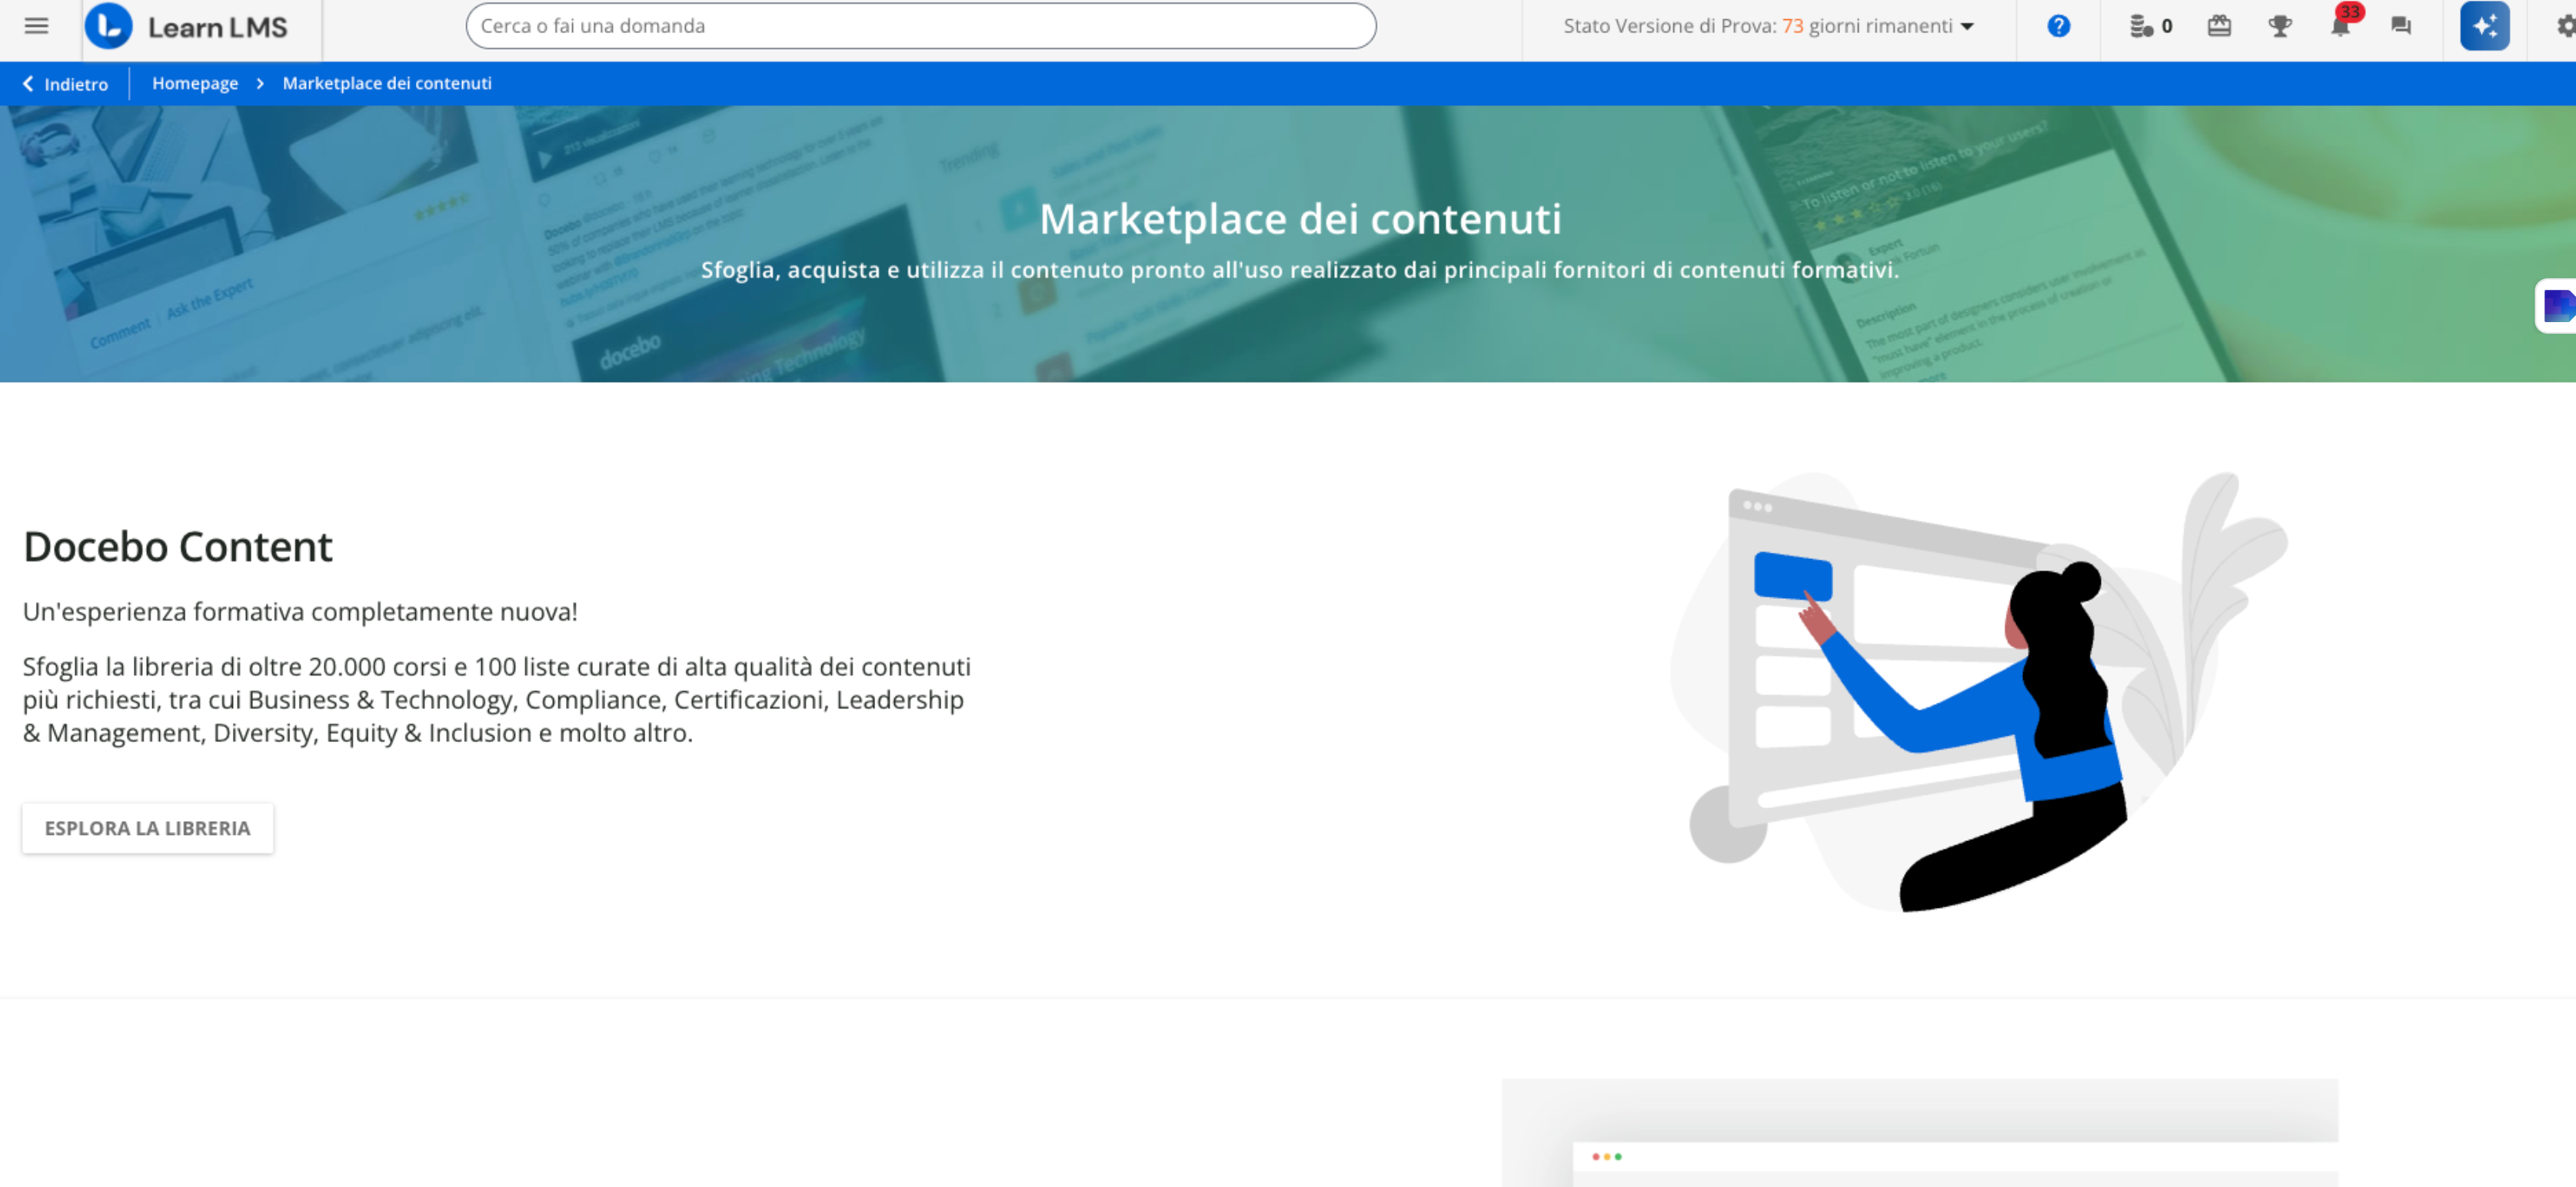Click the ESPLORA LA LIBRERIA button
The width and height of the screenshot is (2576, 1187).
tap(148, 828)
